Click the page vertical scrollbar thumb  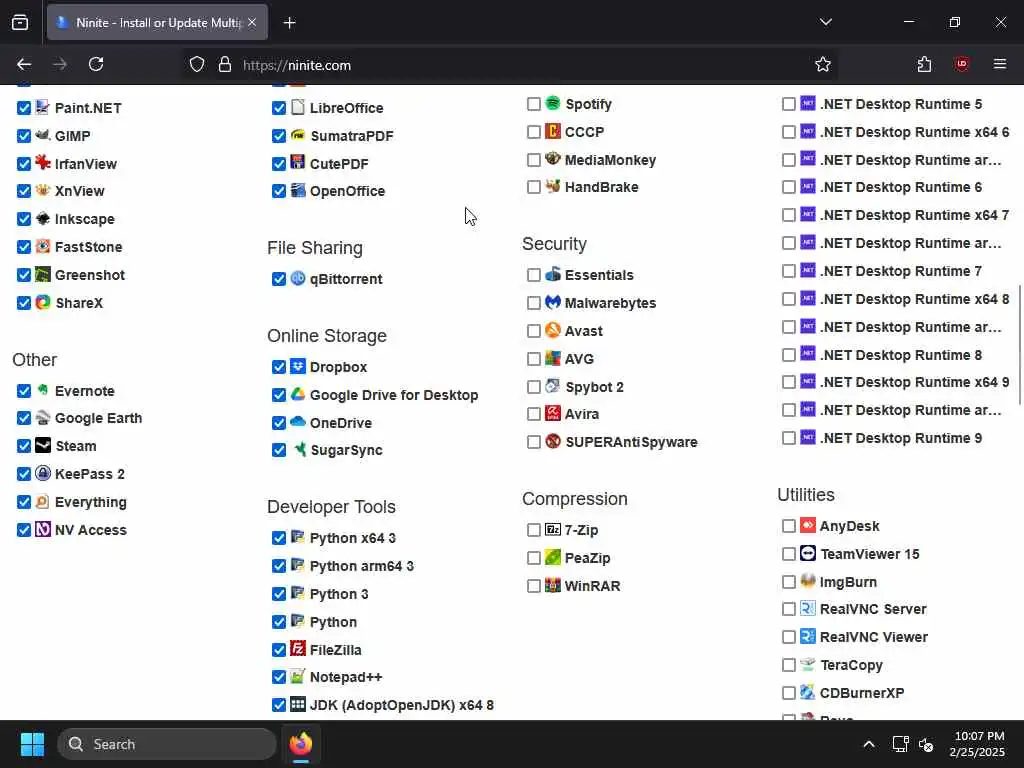[1019, 344]
